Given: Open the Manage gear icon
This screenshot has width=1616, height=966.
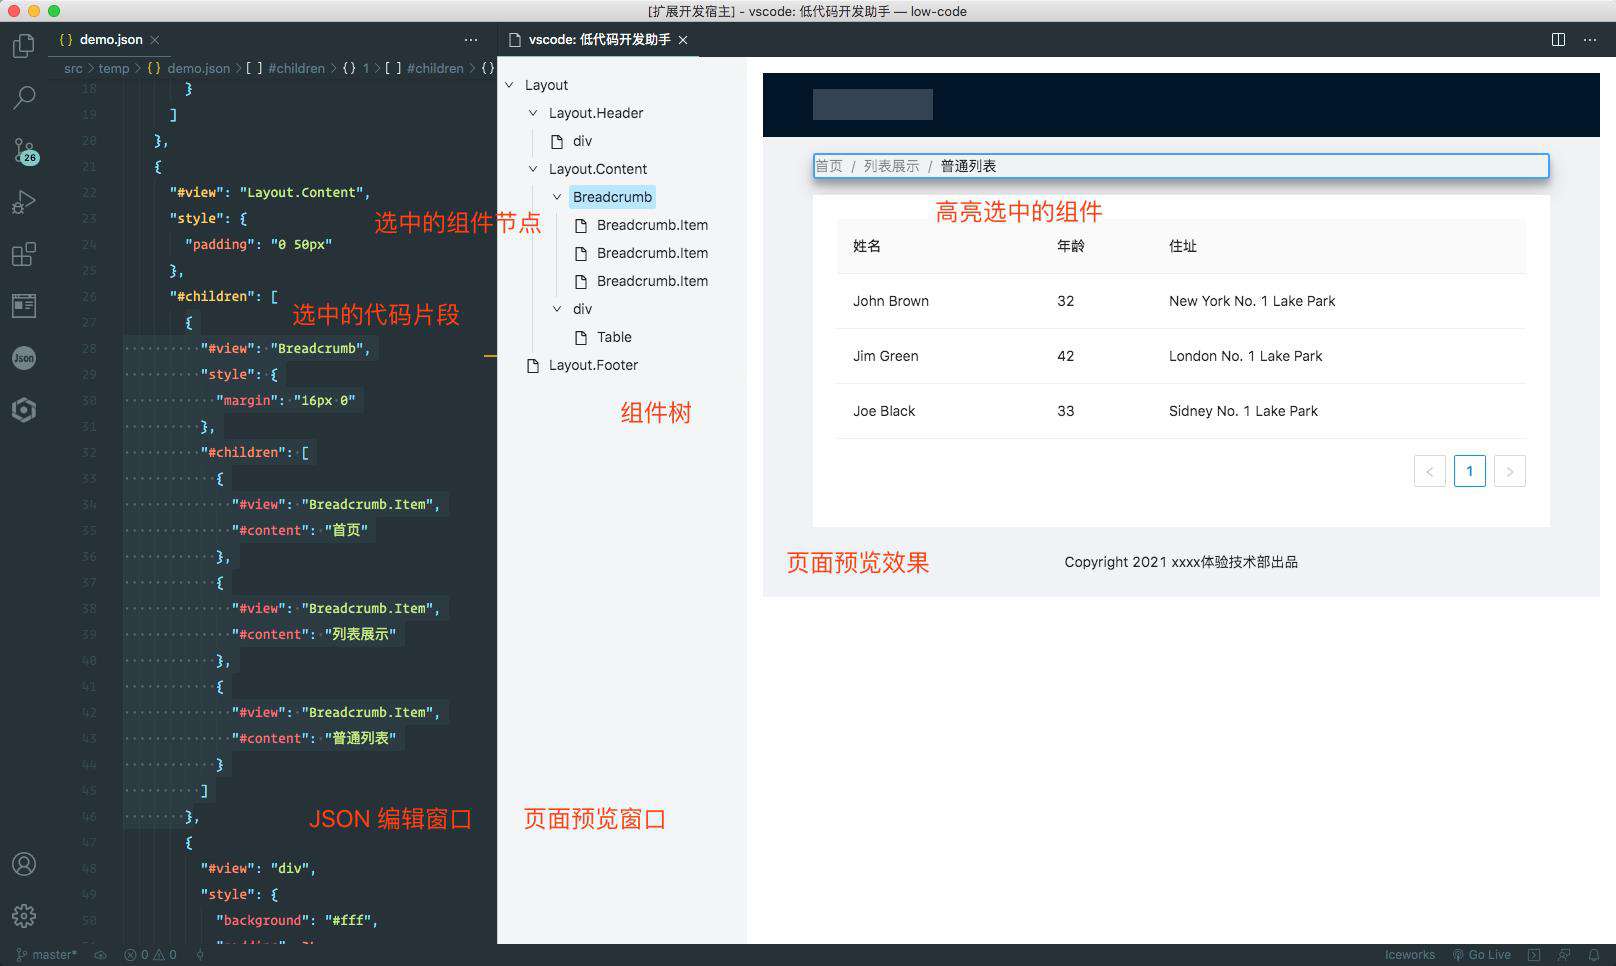Looking at the screenshot, I should pos(24,915).
